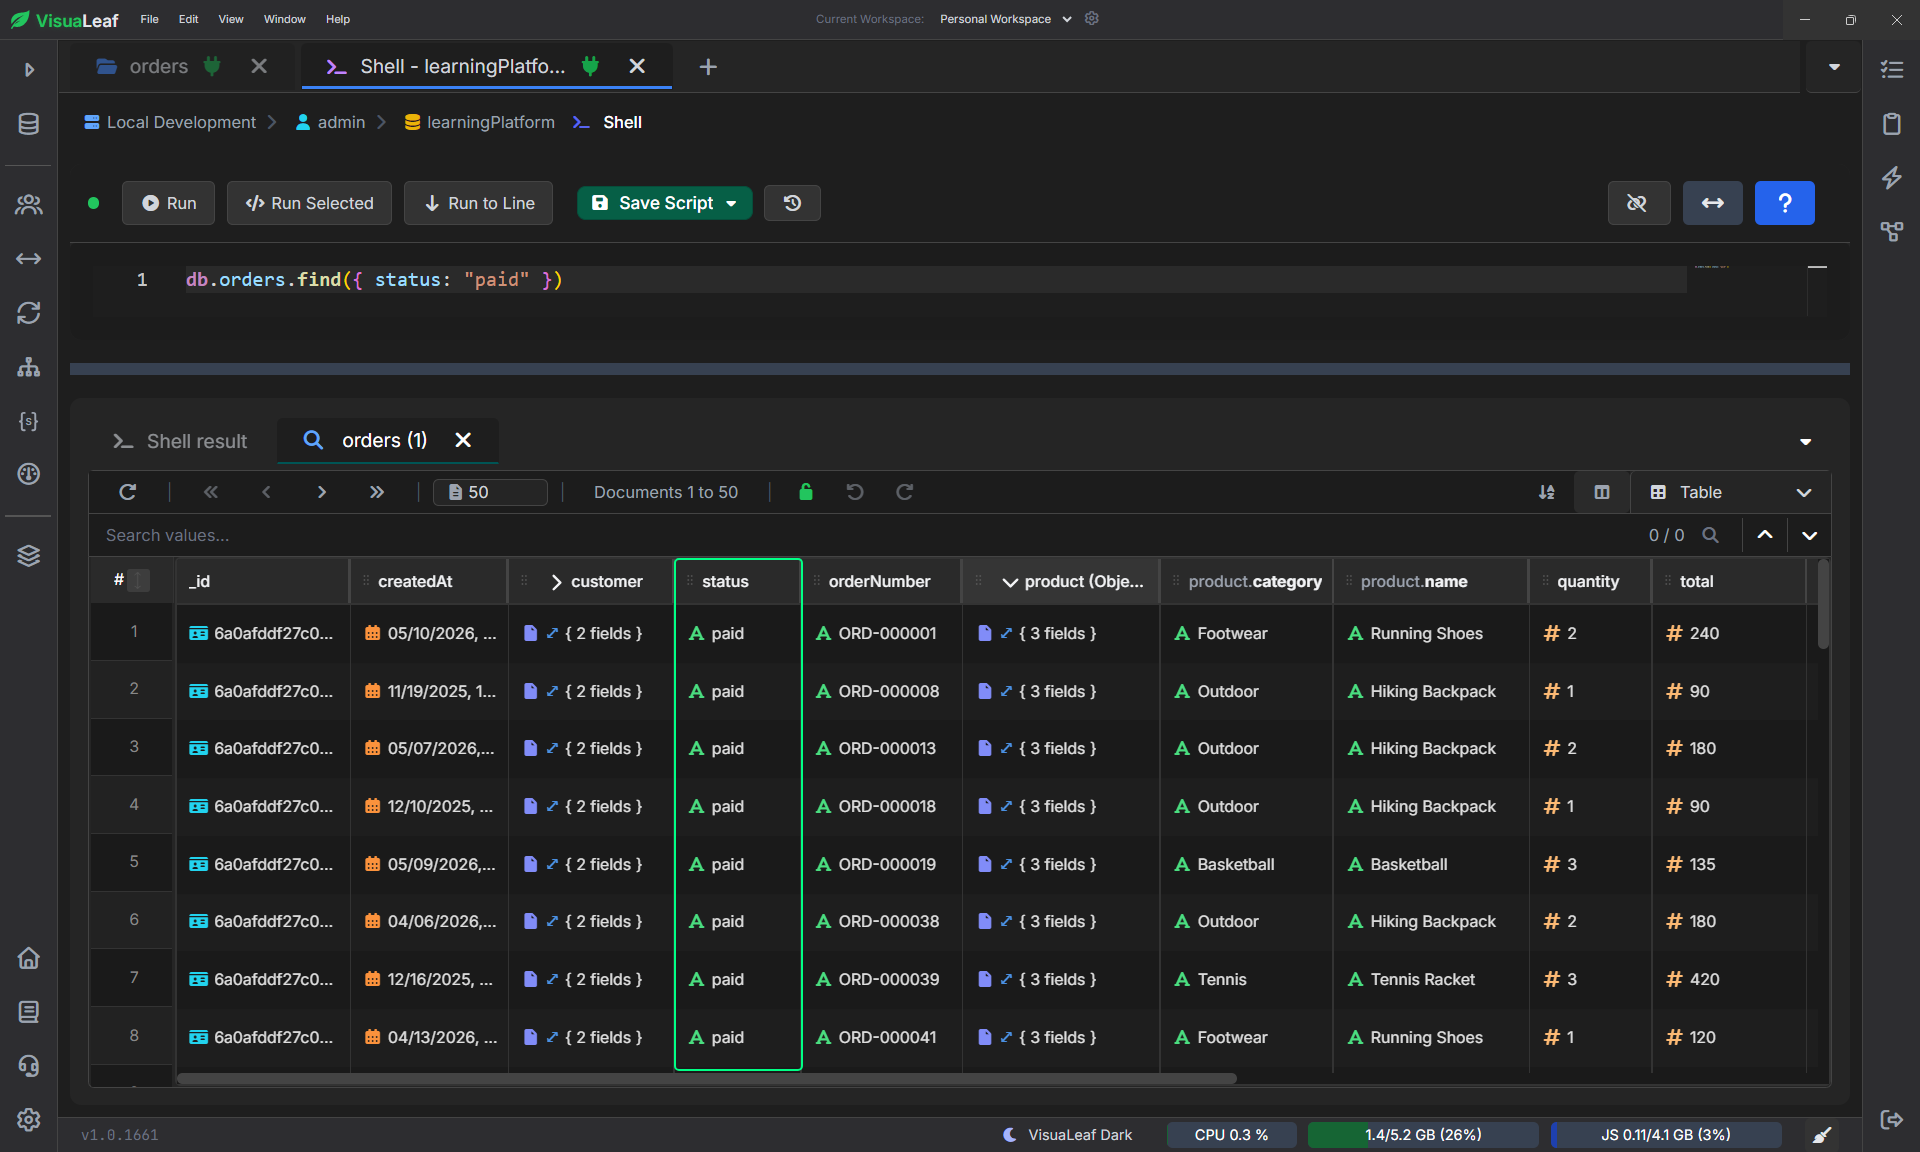This screenshot has height=1152, width=1920.
Task: Add a new tab with plus button
Action: pos(708,67)
